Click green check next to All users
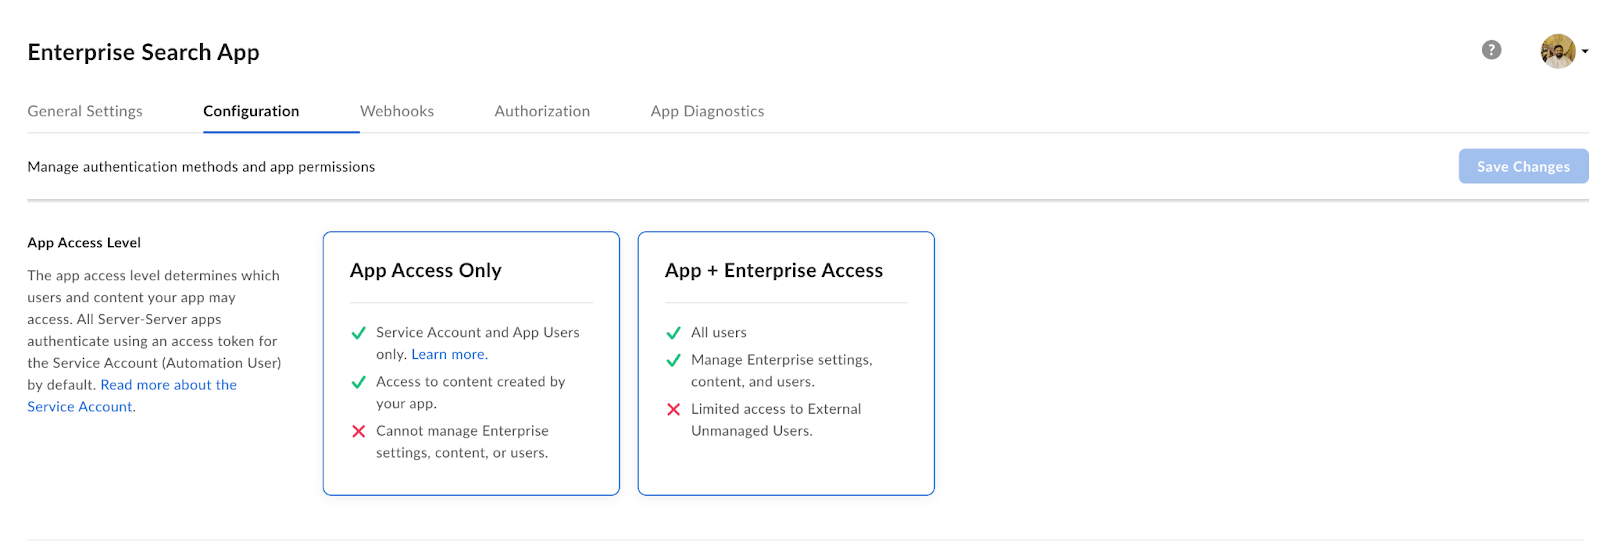The width and height of the screenshot is (1600, 549). tap(674, 333)
